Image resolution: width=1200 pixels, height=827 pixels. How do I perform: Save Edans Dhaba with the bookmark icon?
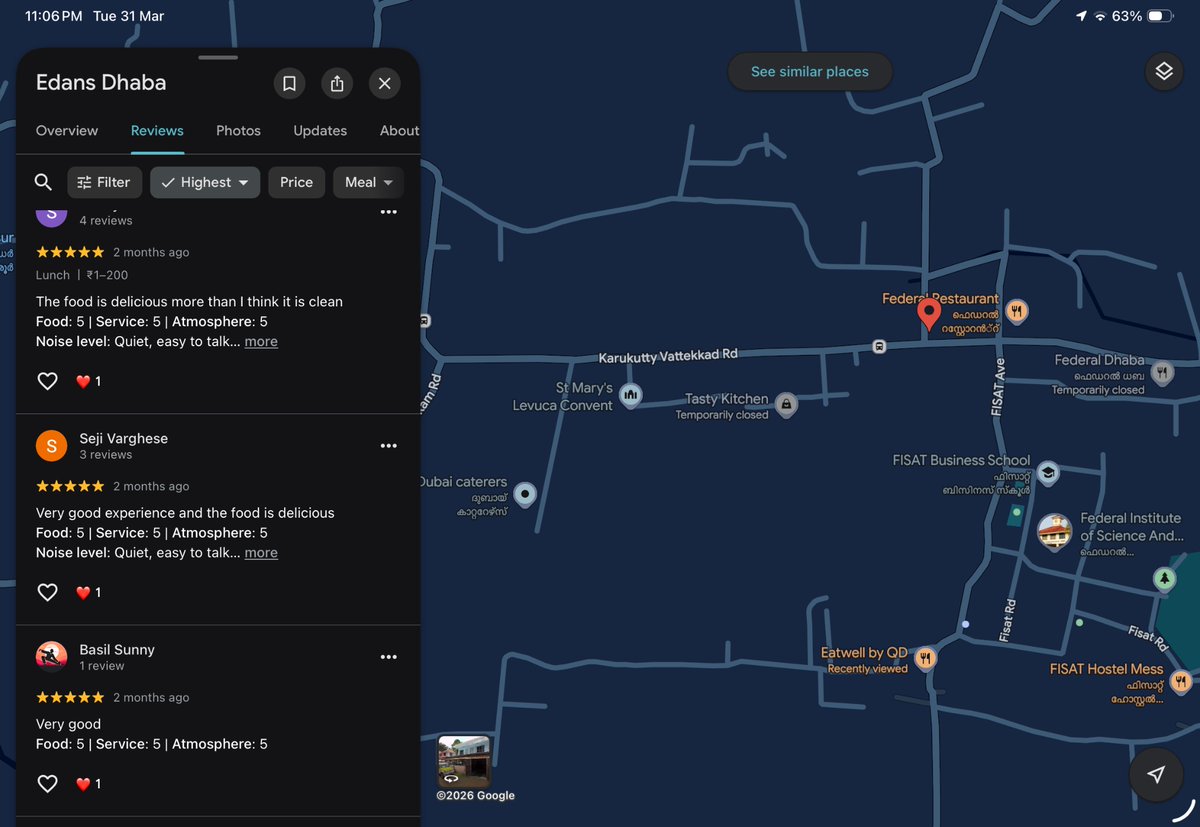pos(289,83)
